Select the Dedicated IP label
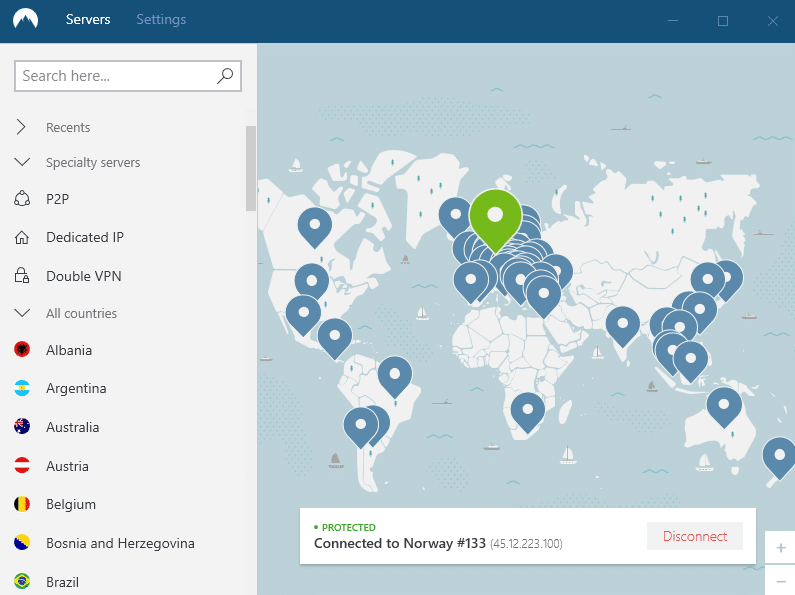 [x=85, y=237]
